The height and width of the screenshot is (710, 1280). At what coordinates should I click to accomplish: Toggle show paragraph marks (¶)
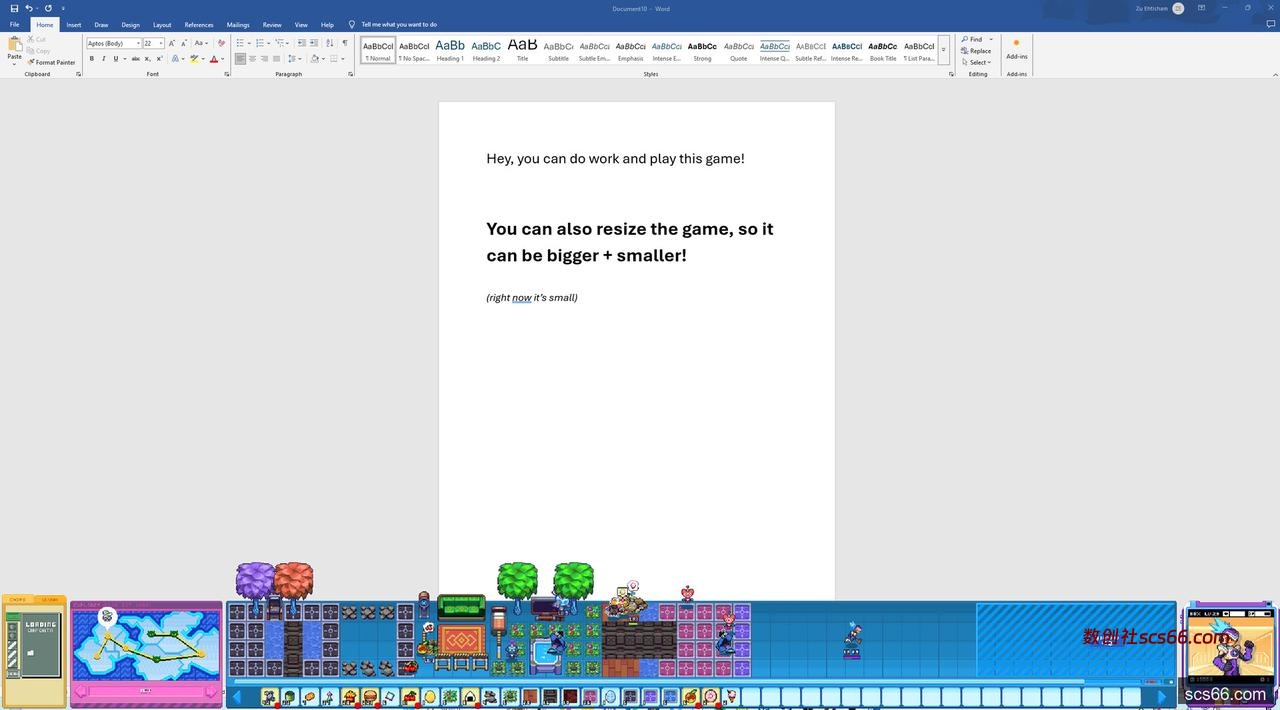click(345, 43)
